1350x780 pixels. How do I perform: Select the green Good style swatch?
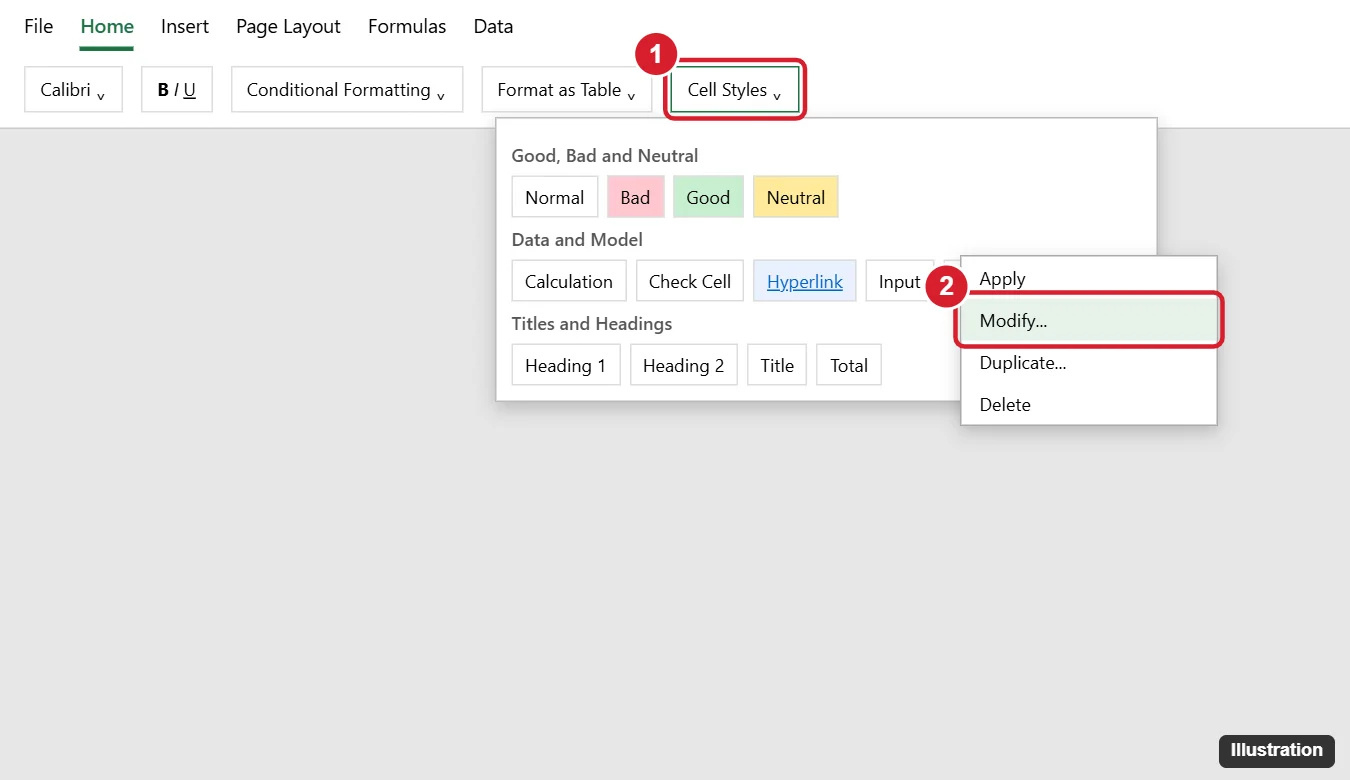point(708,197)
